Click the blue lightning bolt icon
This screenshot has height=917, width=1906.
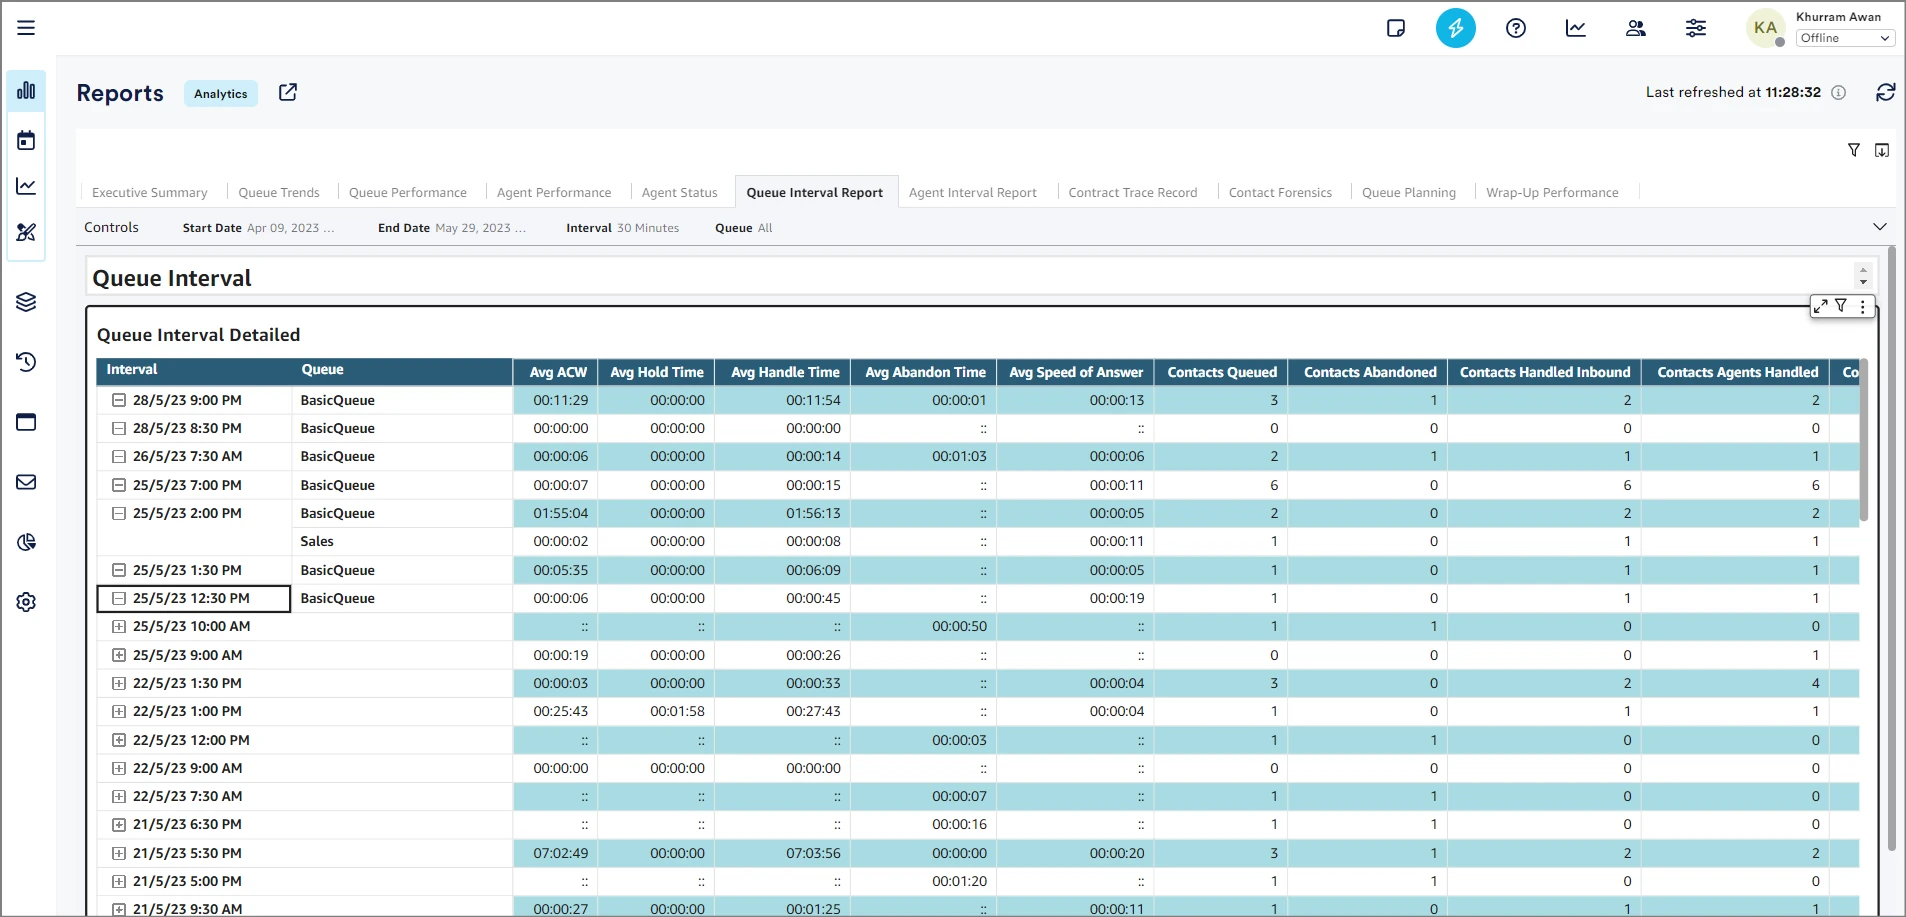click(1455, 28)
